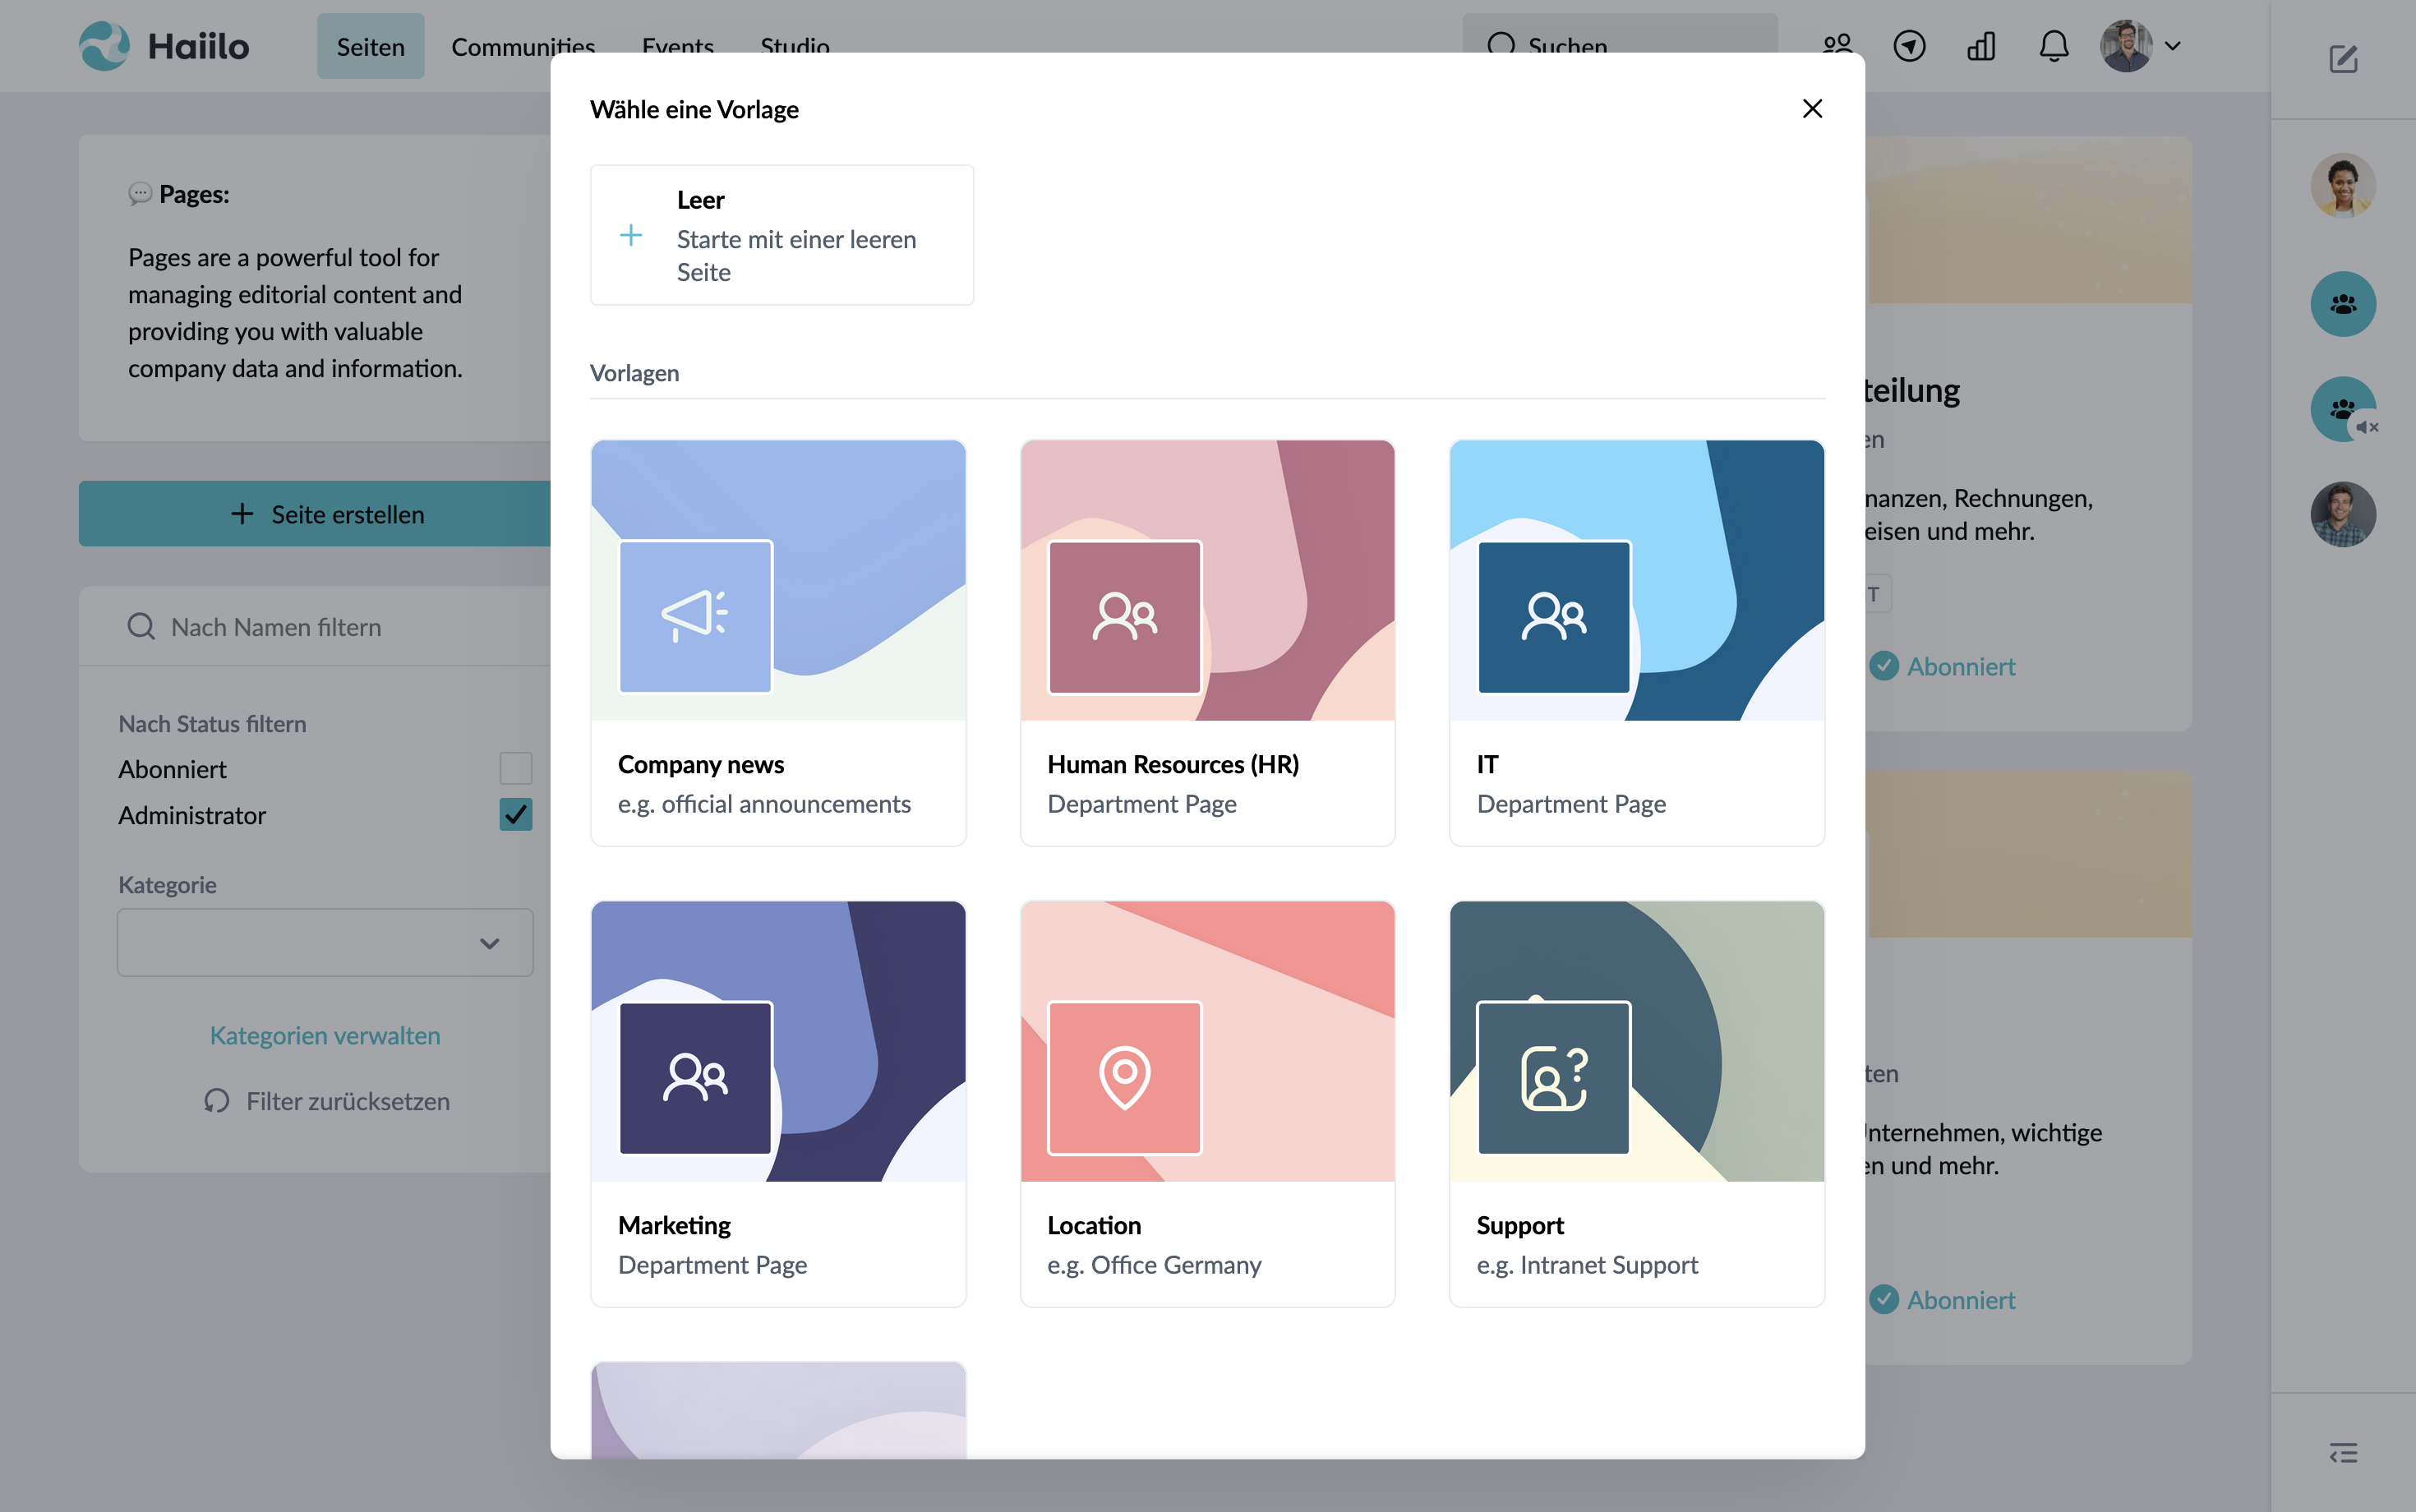Click the 'Wähle eine Vorlage' dialog title
Viewport: 2416px width, 1512px height.
coord(694,109)
